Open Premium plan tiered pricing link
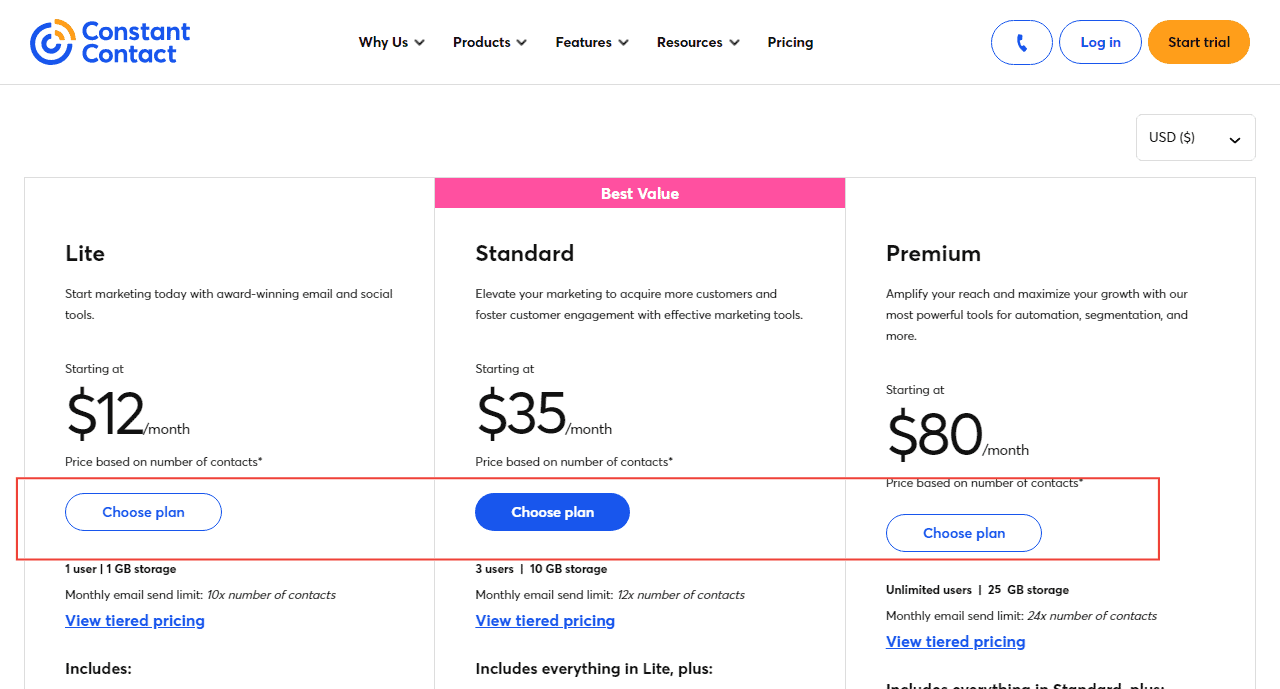The width and height of the screenshot is (1280, 689). tap(955, 641)
